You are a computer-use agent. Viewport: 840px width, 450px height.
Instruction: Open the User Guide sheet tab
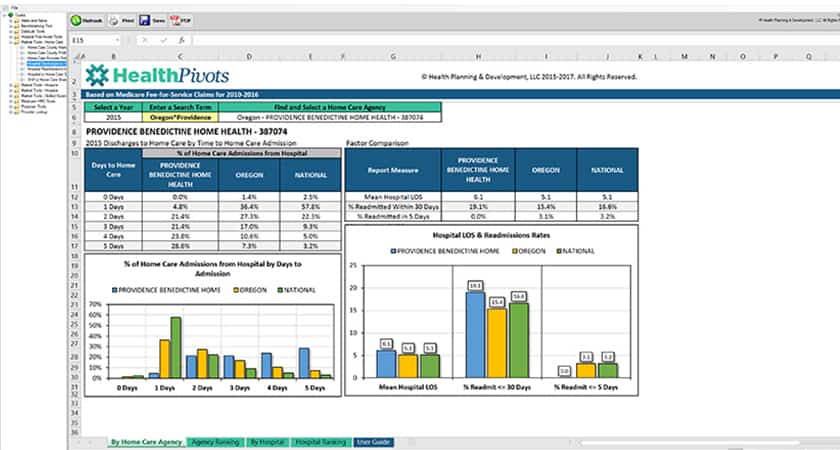tap(373, 442)
